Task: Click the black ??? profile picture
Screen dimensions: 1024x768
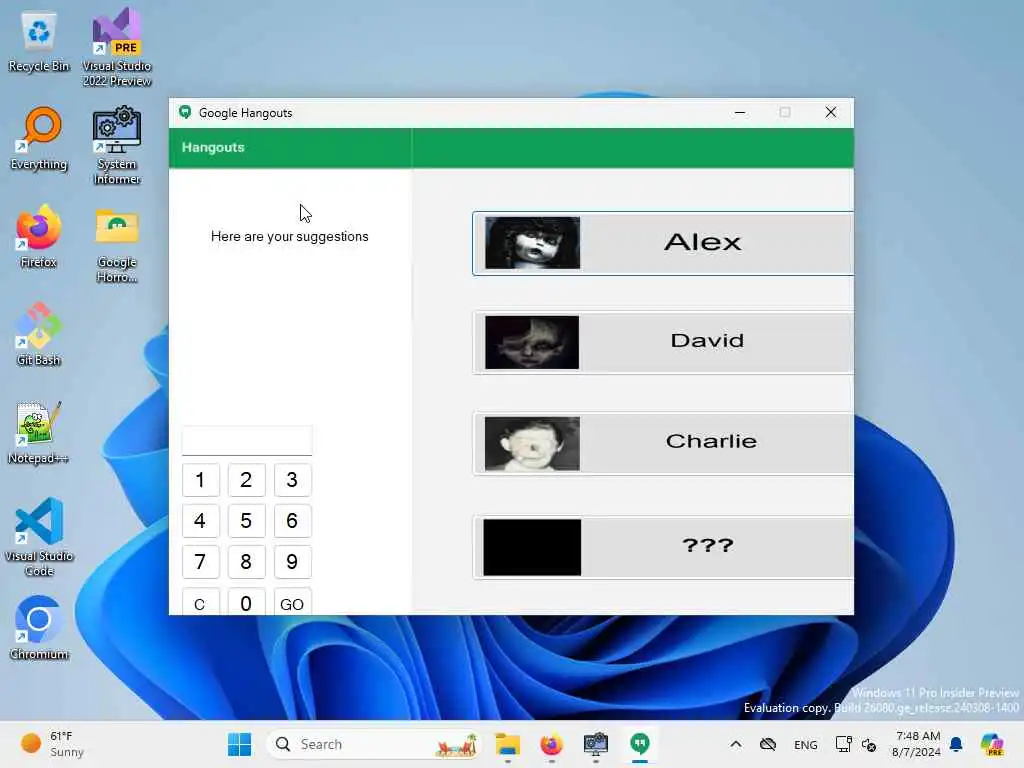Action: [532, 547]
